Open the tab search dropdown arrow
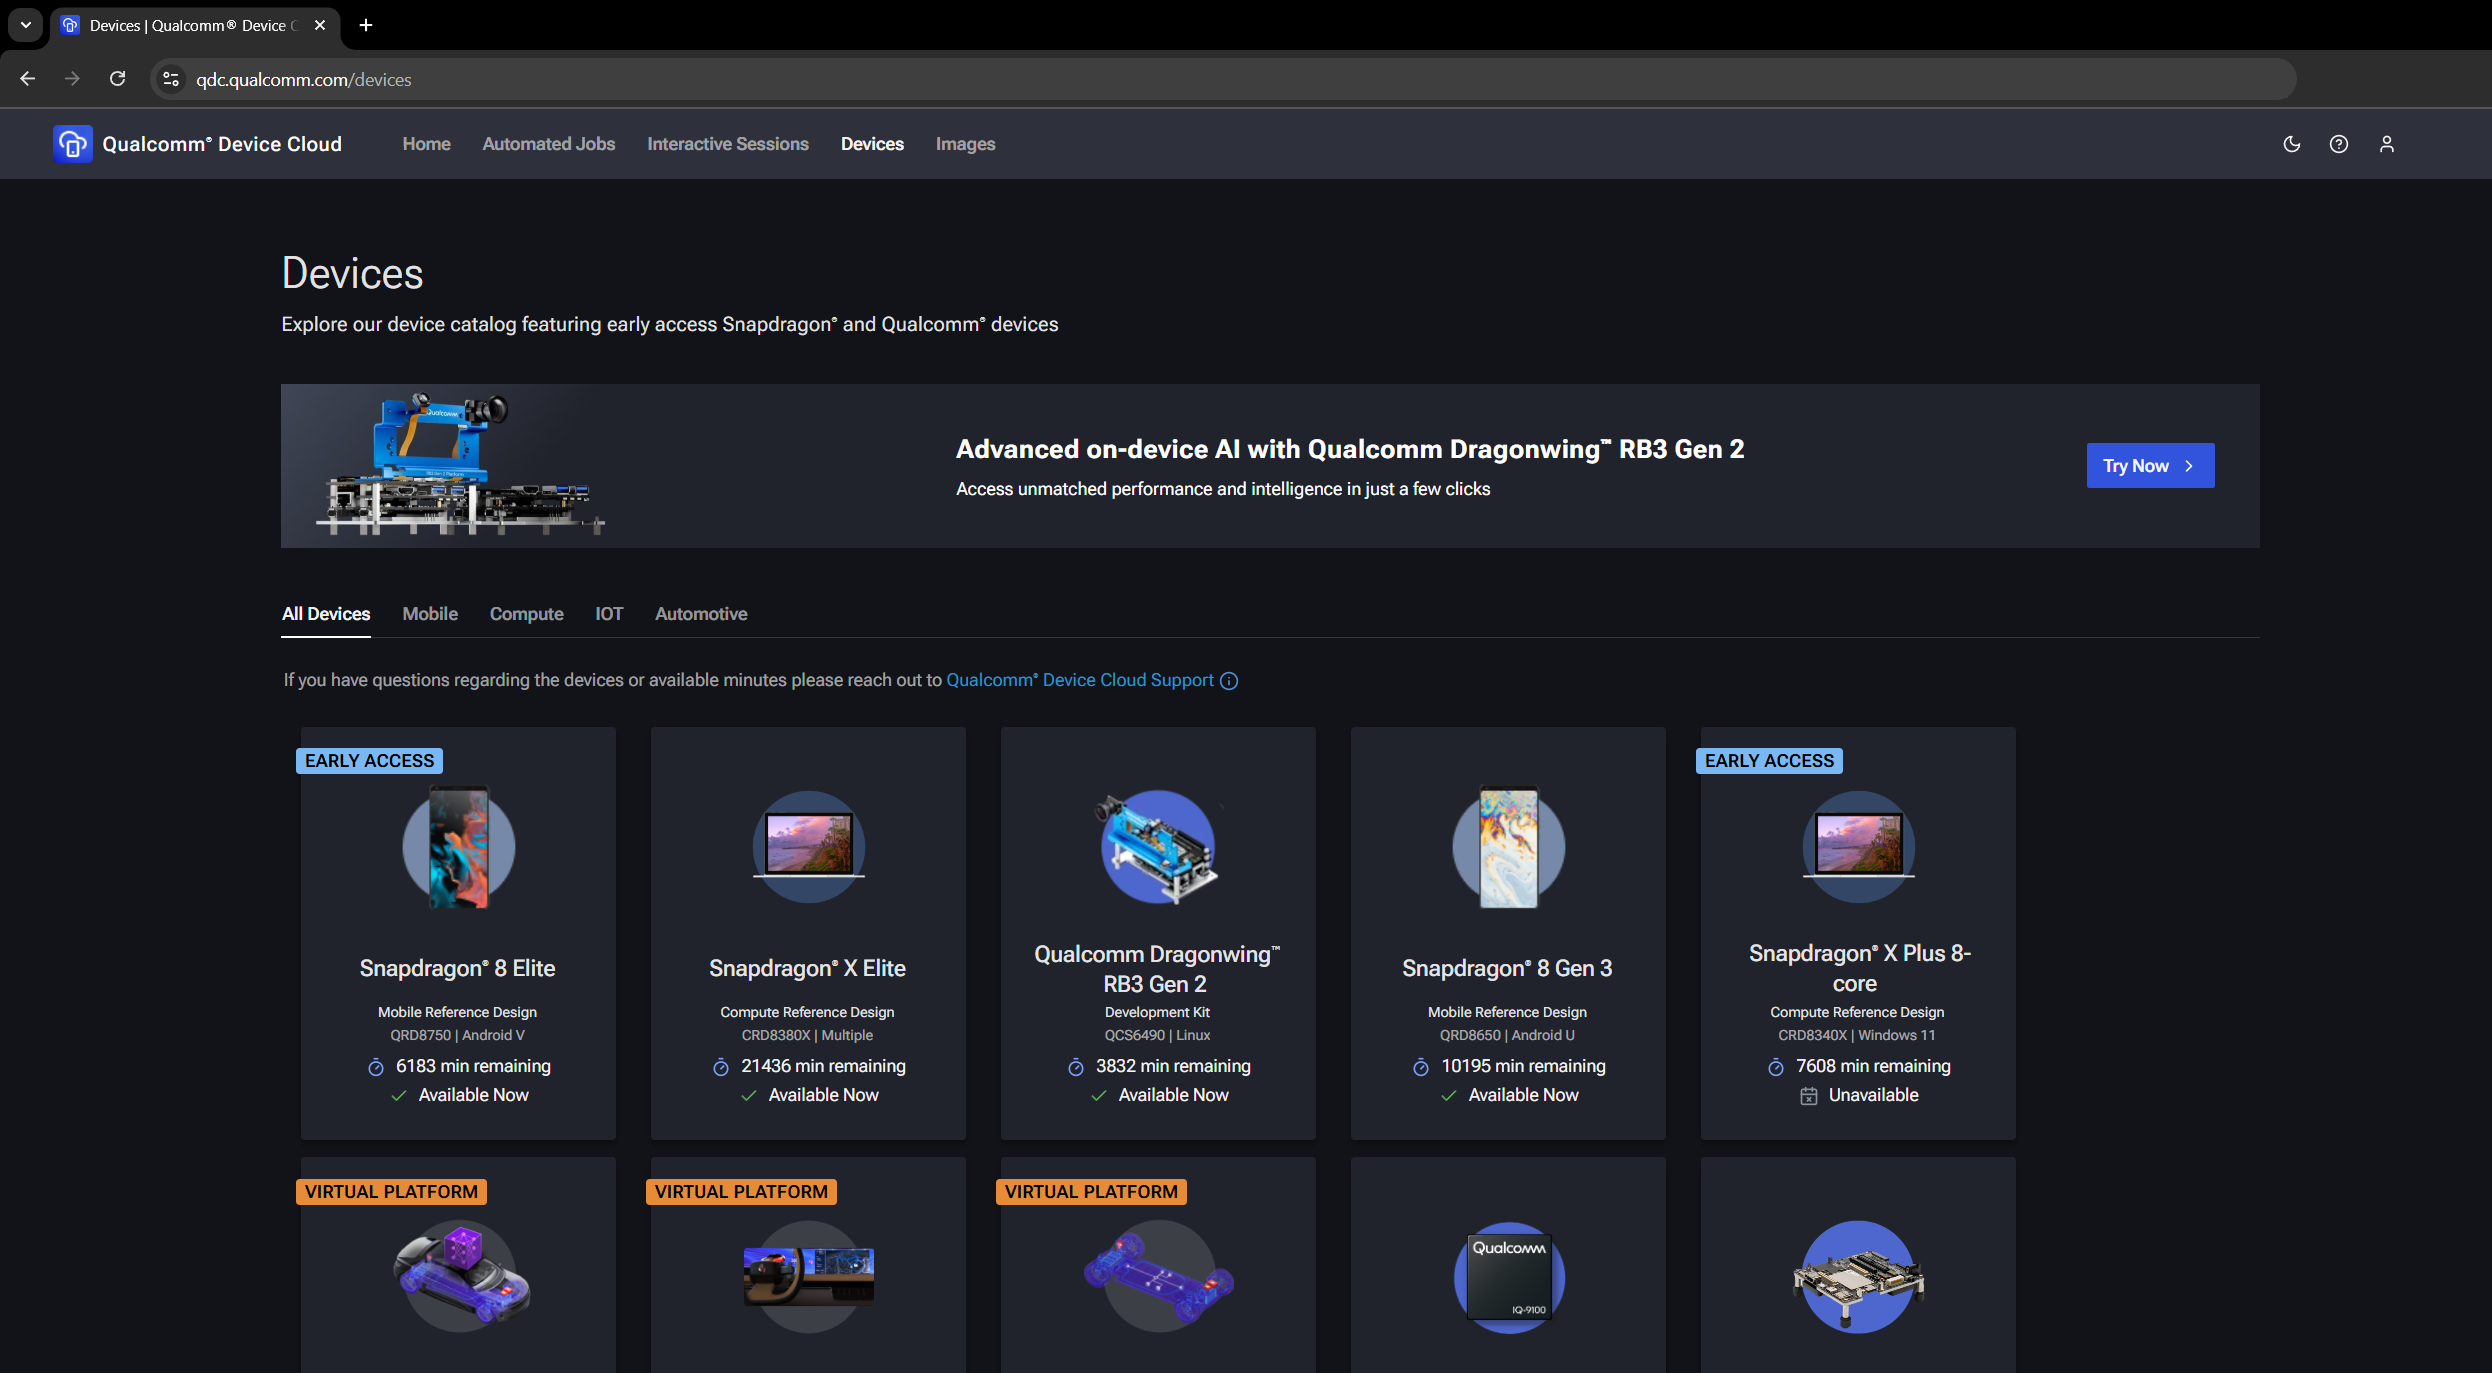2492x1373 pixels. (x=25, y=25)
